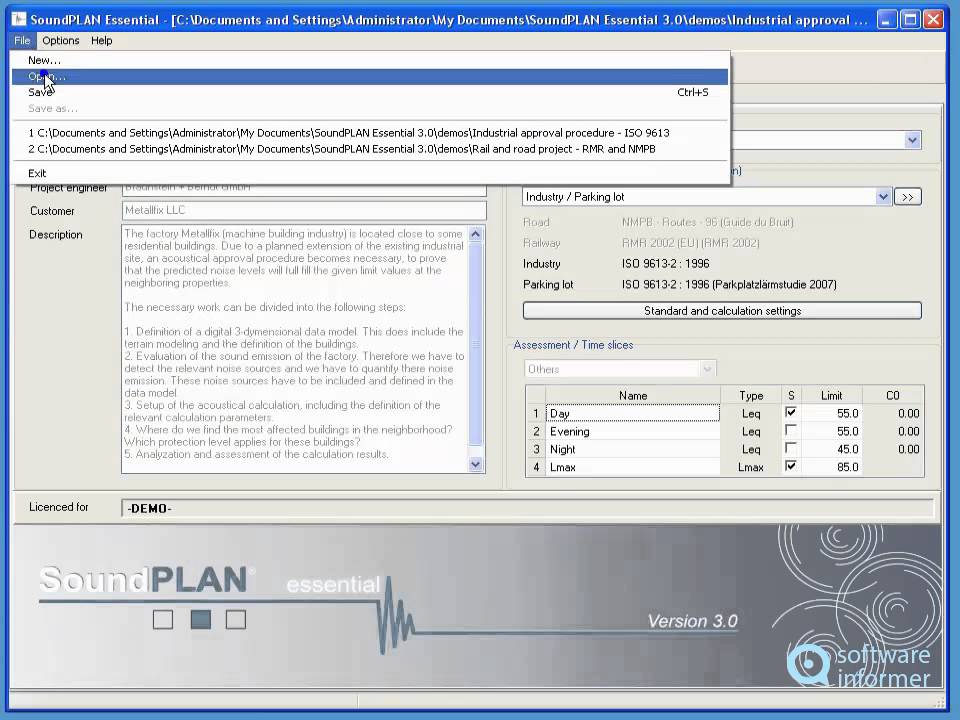
Task: Click the Day limit value 55.0
Action: [x=831, y=413]
